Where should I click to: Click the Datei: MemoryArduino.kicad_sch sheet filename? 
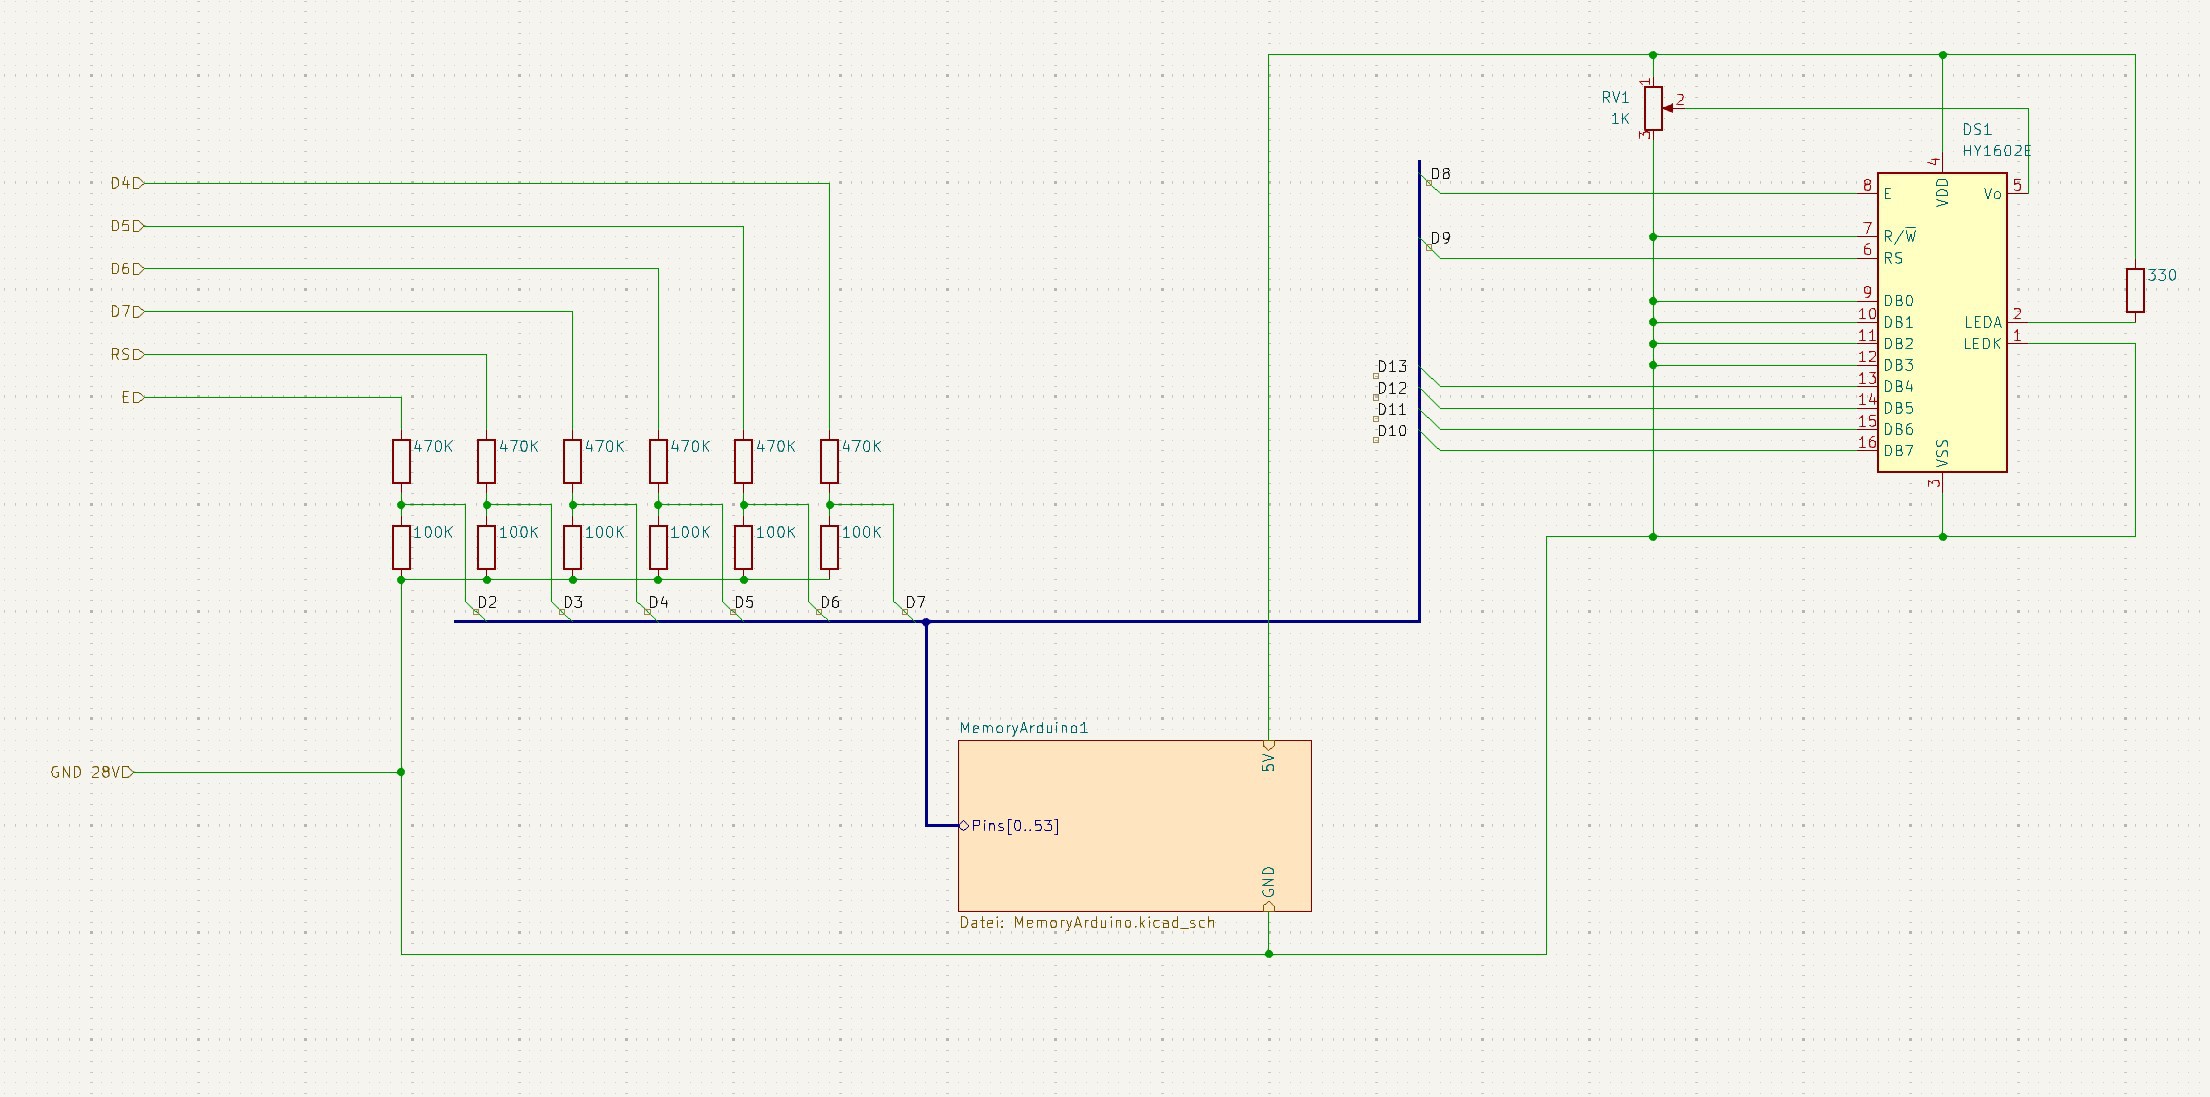pos(1088,922)
